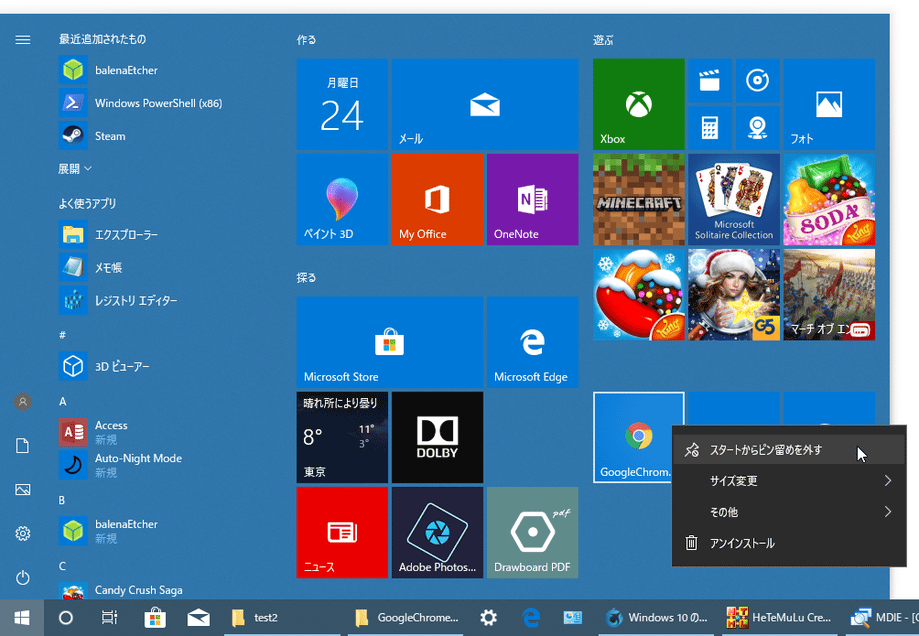Click the Windows Start button
The image size is (919, 636).
point(22,617)
